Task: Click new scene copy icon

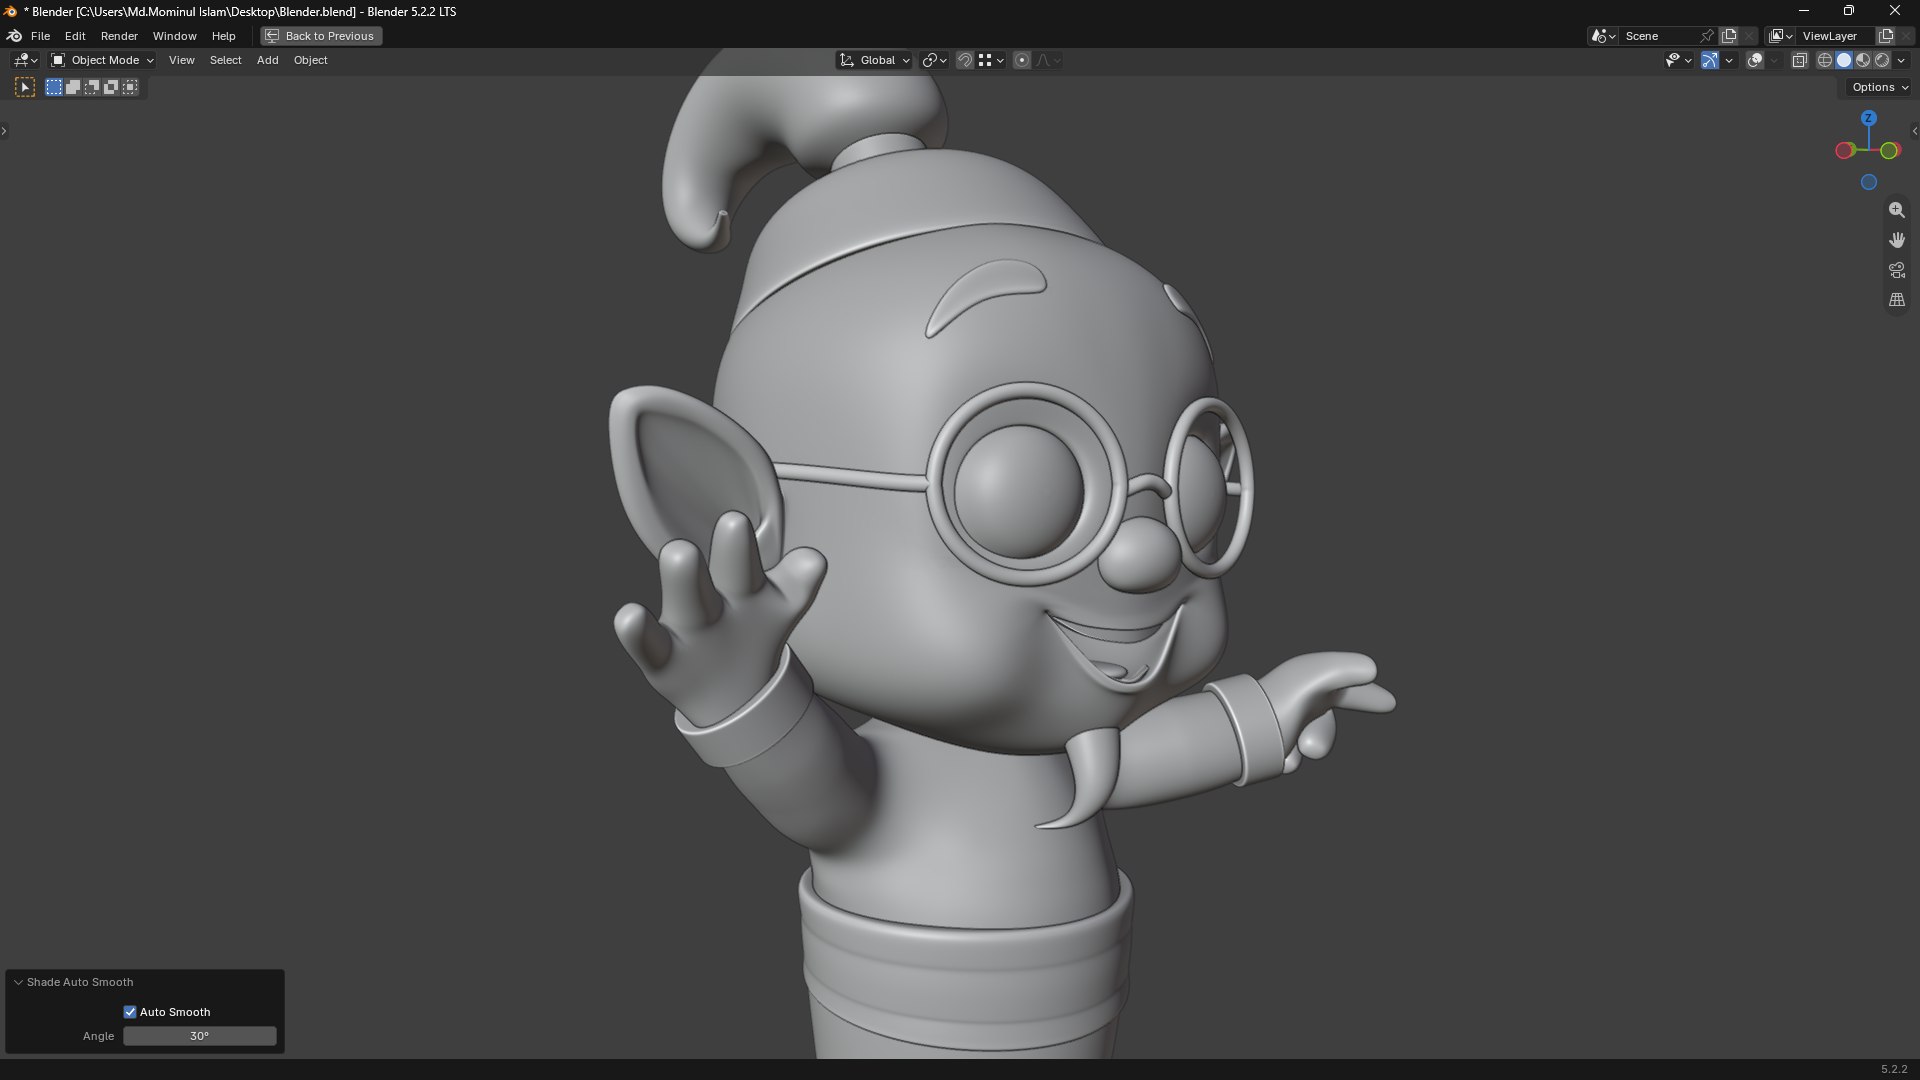Action: tap(1728, 36)
